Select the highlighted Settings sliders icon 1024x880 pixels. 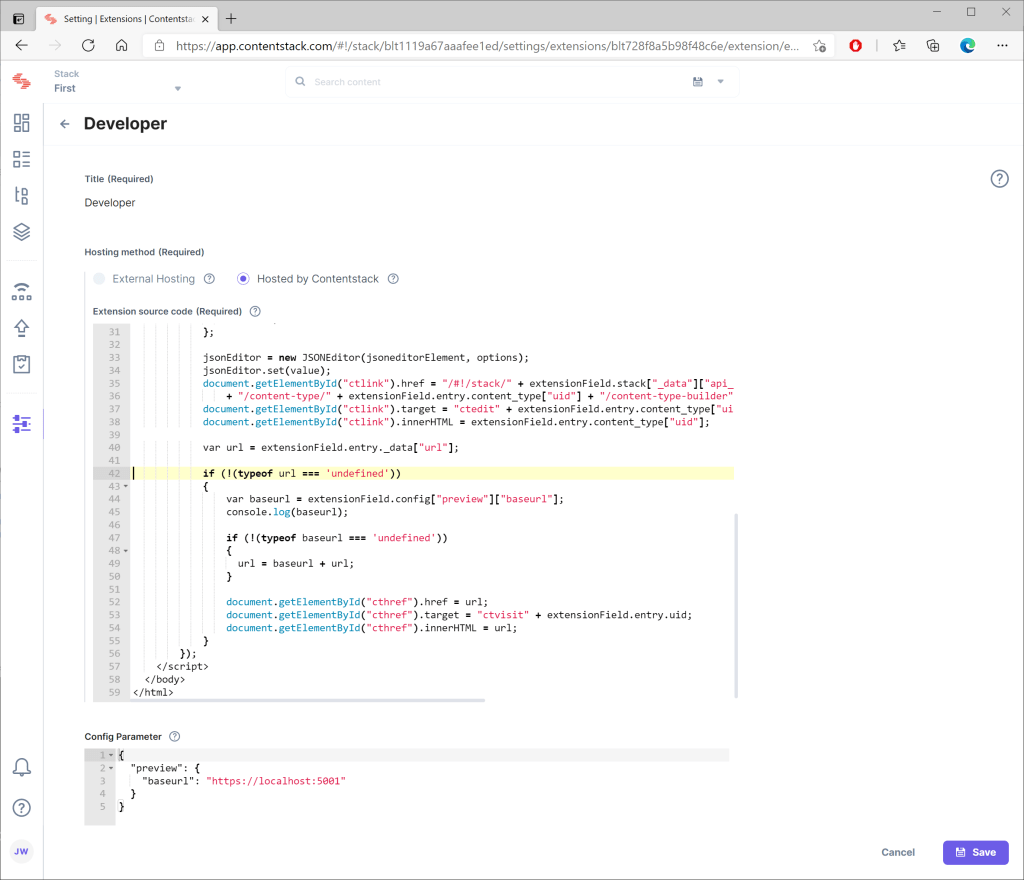[x=22, y=423]
